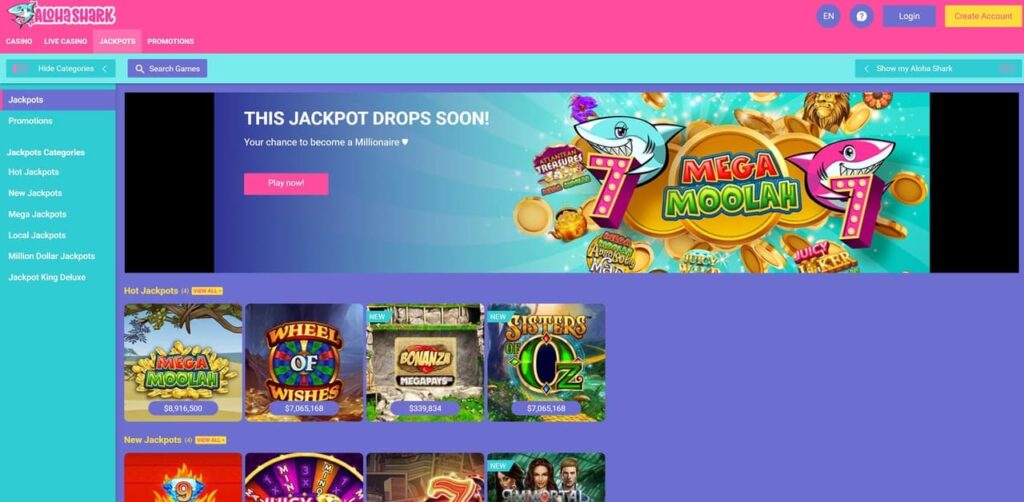The image size is (1024, 502).
Task: Click the Aloha Shark logo
Action: pos(61,14)
